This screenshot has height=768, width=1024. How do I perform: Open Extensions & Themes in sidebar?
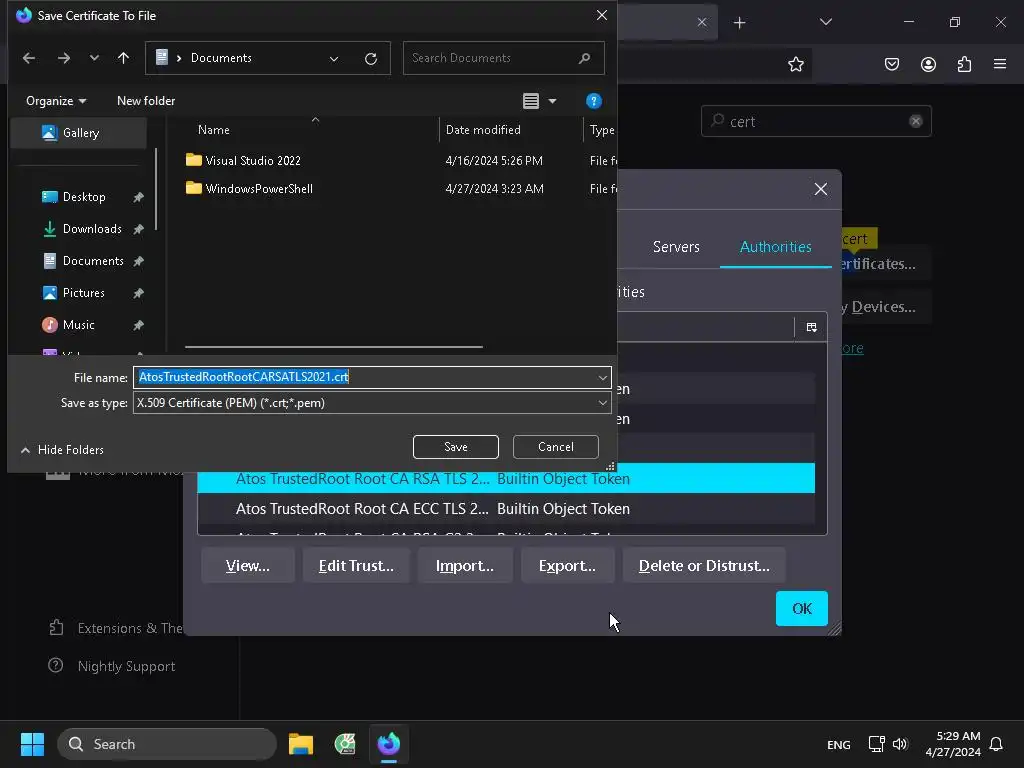click(116, 628)
